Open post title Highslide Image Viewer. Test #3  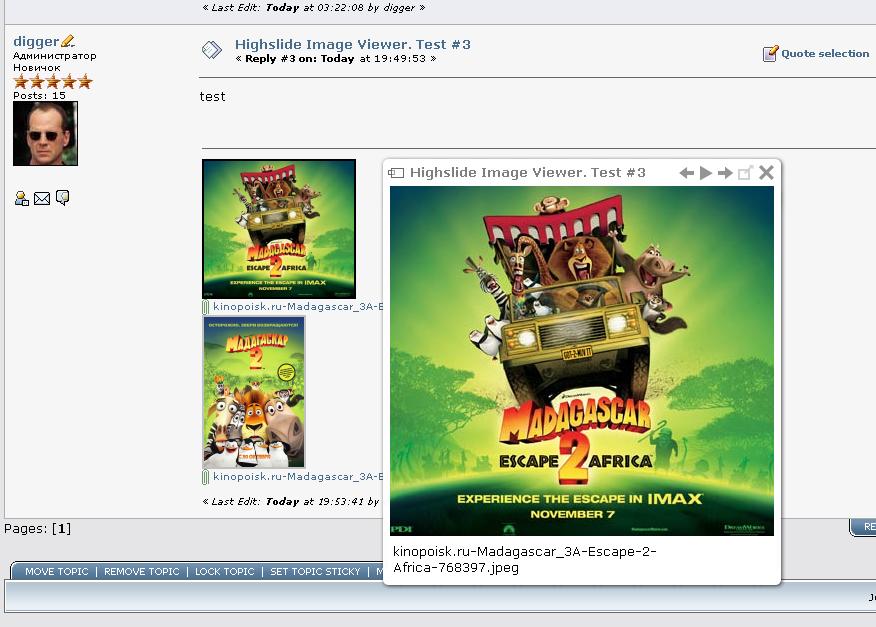point(353,44)
